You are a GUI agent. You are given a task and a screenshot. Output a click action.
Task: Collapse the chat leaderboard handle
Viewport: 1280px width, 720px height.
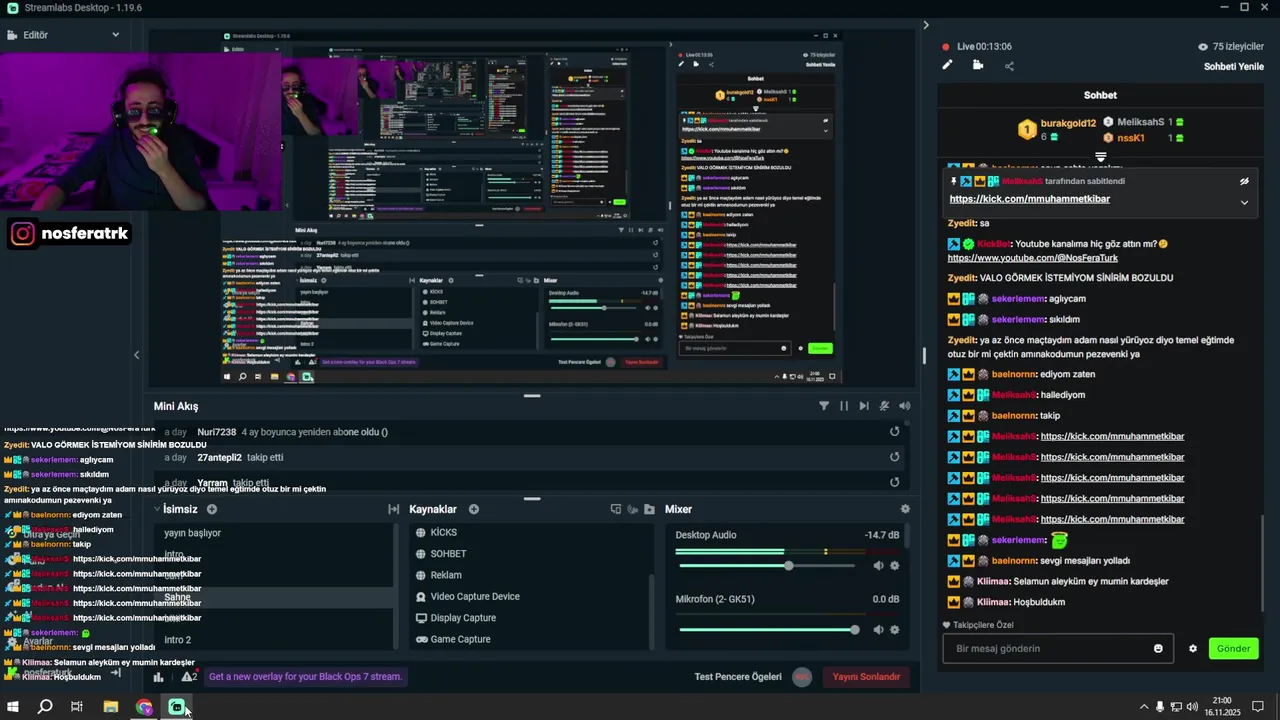1100,158
